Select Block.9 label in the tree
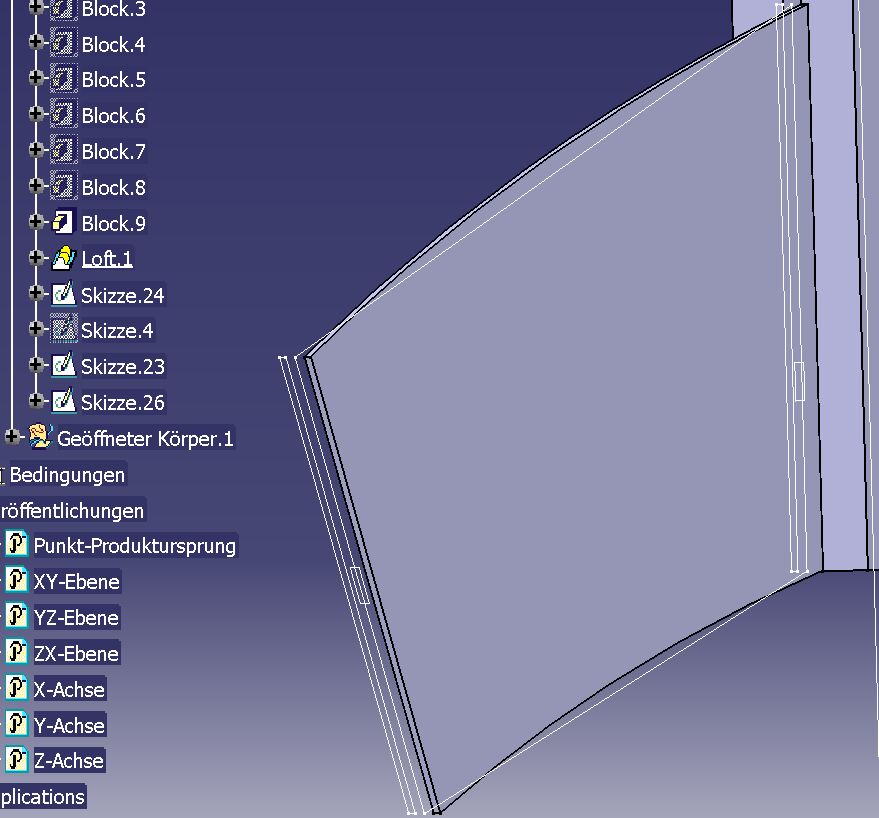This screenshot has height=818, width=879. pyautogui.click(x=114, y=223)
